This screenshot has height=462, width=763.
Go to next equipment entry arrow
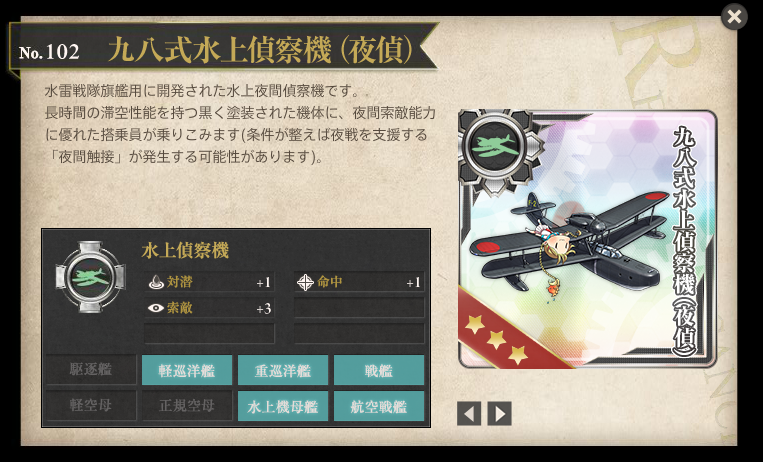pyautogui.click(x=500, y=413)
